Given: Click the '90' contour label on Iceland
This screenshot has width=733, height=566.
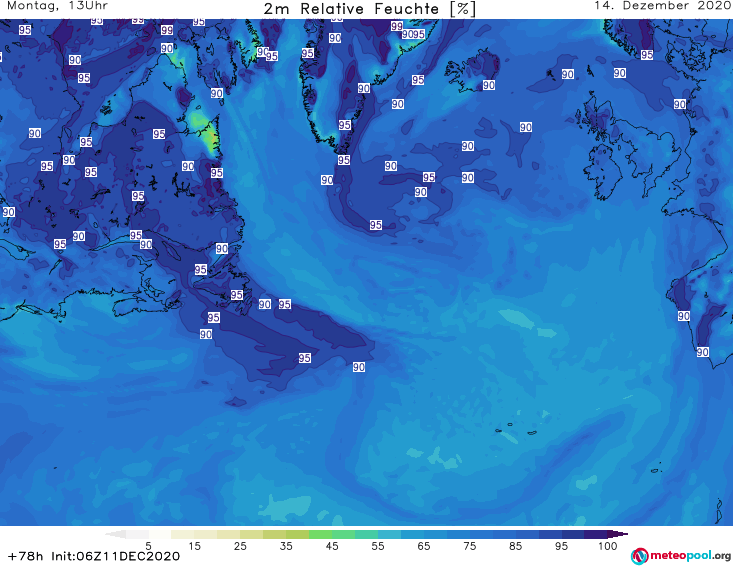Looking at the screenshot, I should pos(489,85).
